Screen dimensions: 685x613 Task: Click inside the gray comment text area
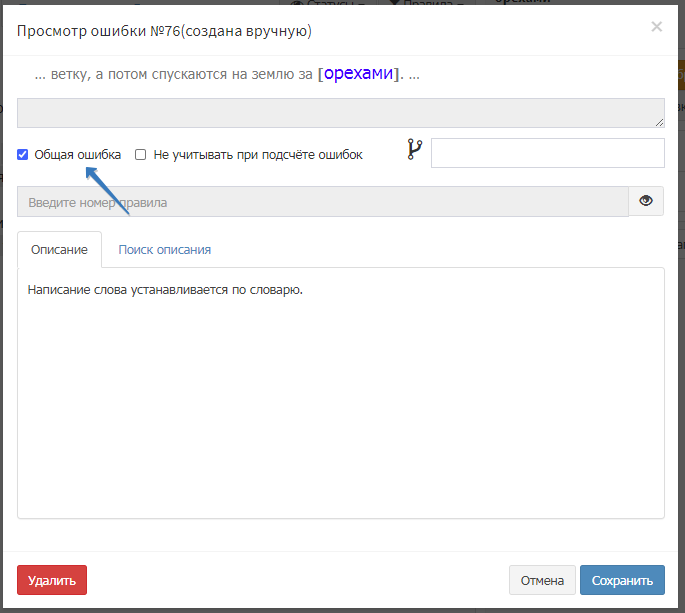point(338,113)
